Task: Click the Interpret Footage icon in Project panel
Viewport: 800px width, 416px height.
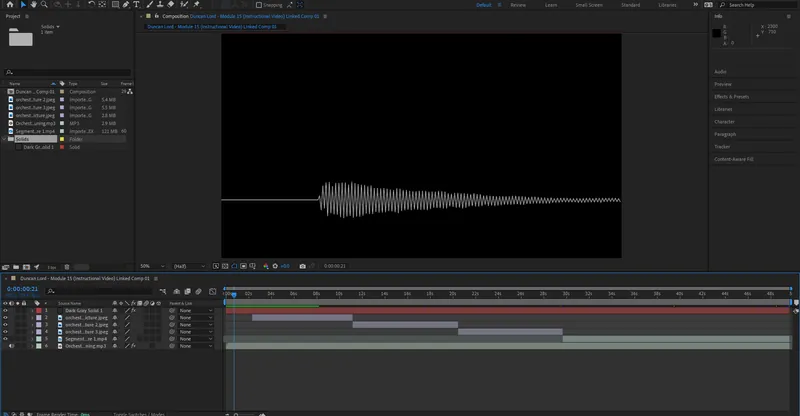Action: (x=6, y=267)
